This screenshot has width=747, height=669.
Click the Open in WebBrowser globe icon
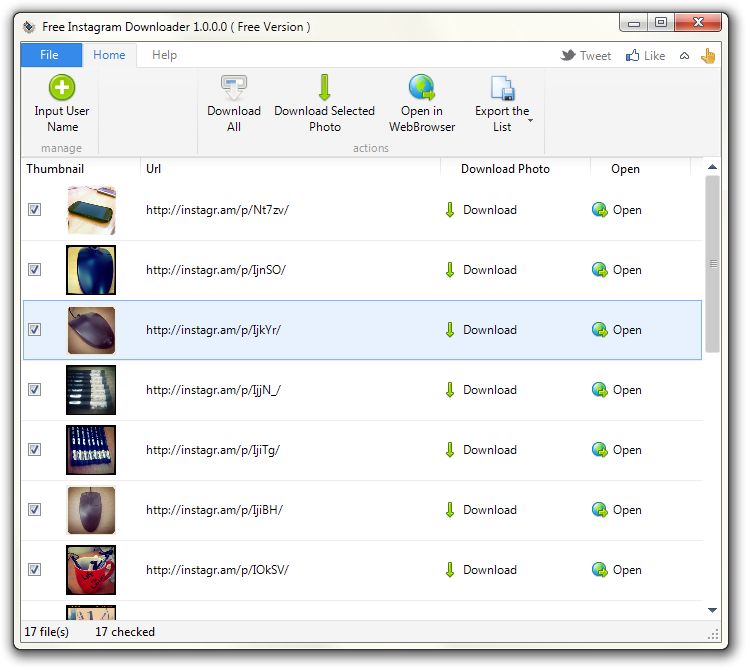click(422, 87)
